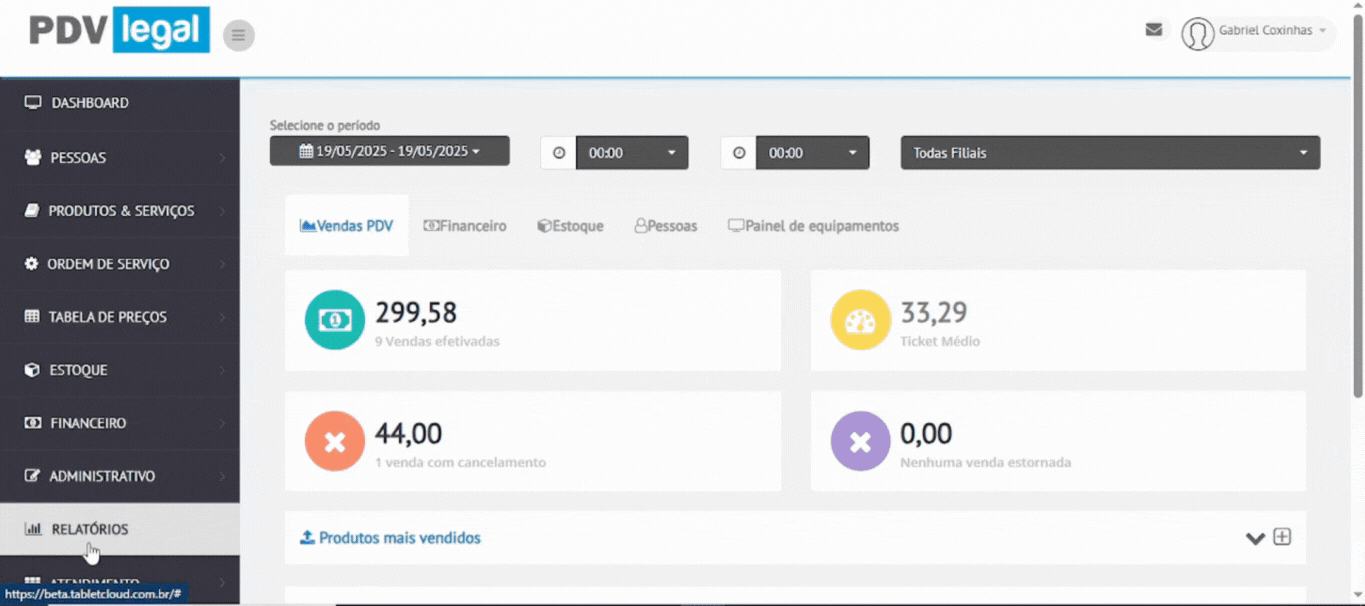
Task: Switch to the Financeiro tab
Action: [465, 226]
